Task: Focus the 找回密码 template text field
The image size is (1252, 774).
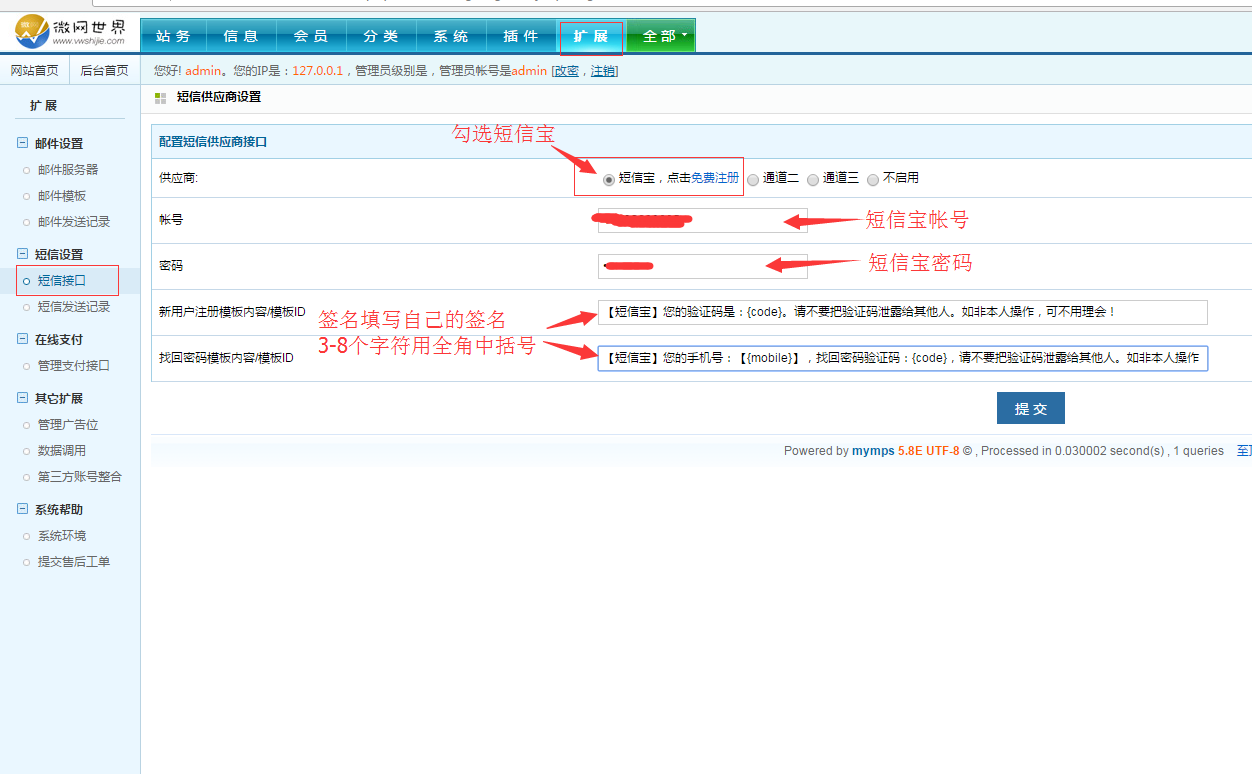Action: click(902, 358)
